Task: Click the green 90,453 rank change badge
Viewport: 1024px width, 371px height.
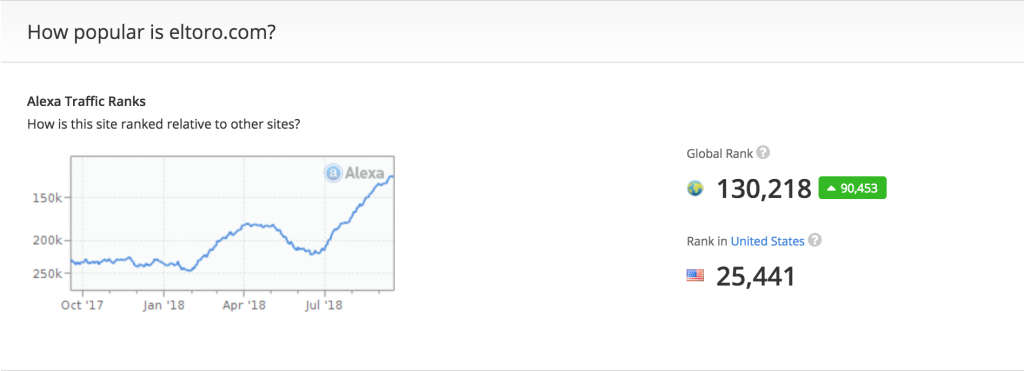Action: tap(852, 188)
